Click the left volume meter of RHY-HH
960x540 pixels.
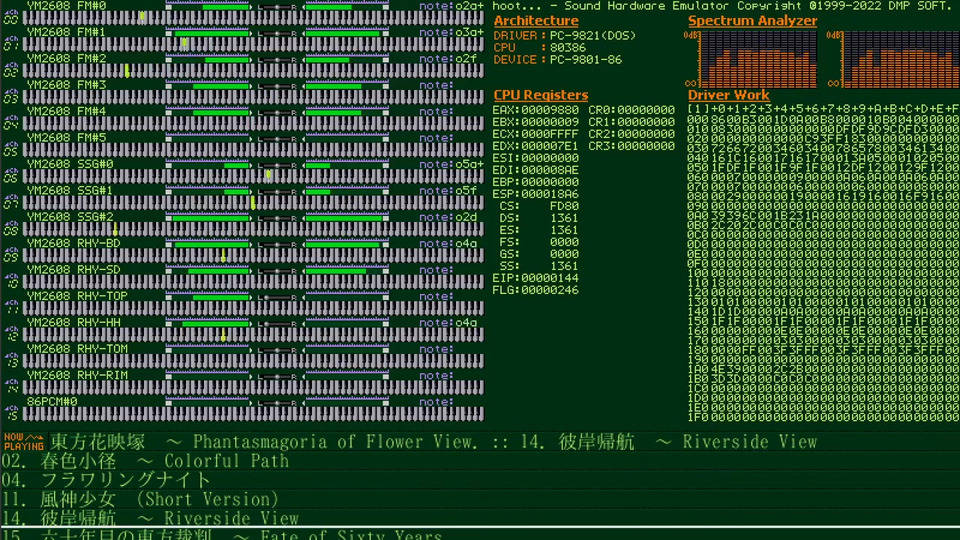pyautogui.click(x=209, y=323)
